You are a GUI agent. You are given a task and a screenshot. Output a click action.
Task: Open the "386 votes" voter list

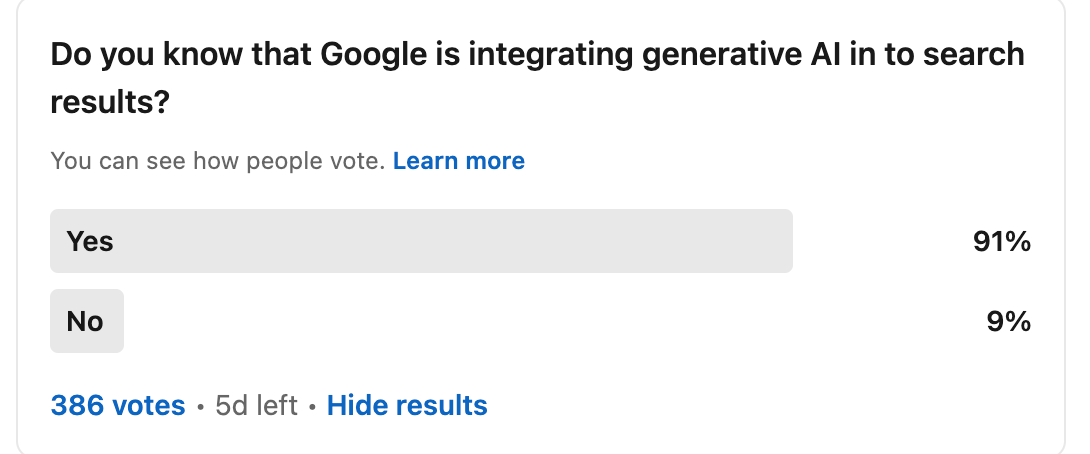tap(118, 405)
